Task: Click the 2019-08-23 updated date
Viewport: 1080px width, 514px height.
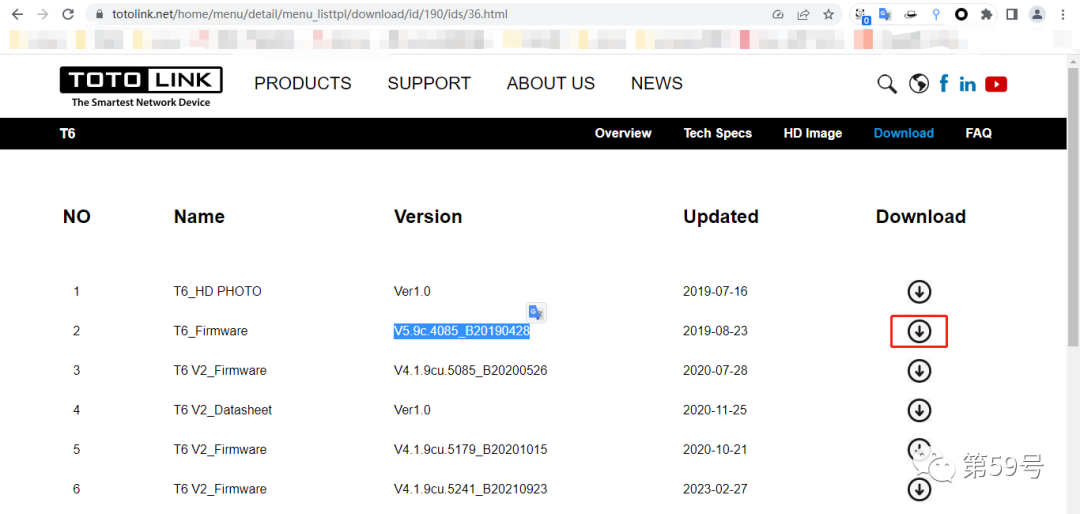Action: point(715,331)
